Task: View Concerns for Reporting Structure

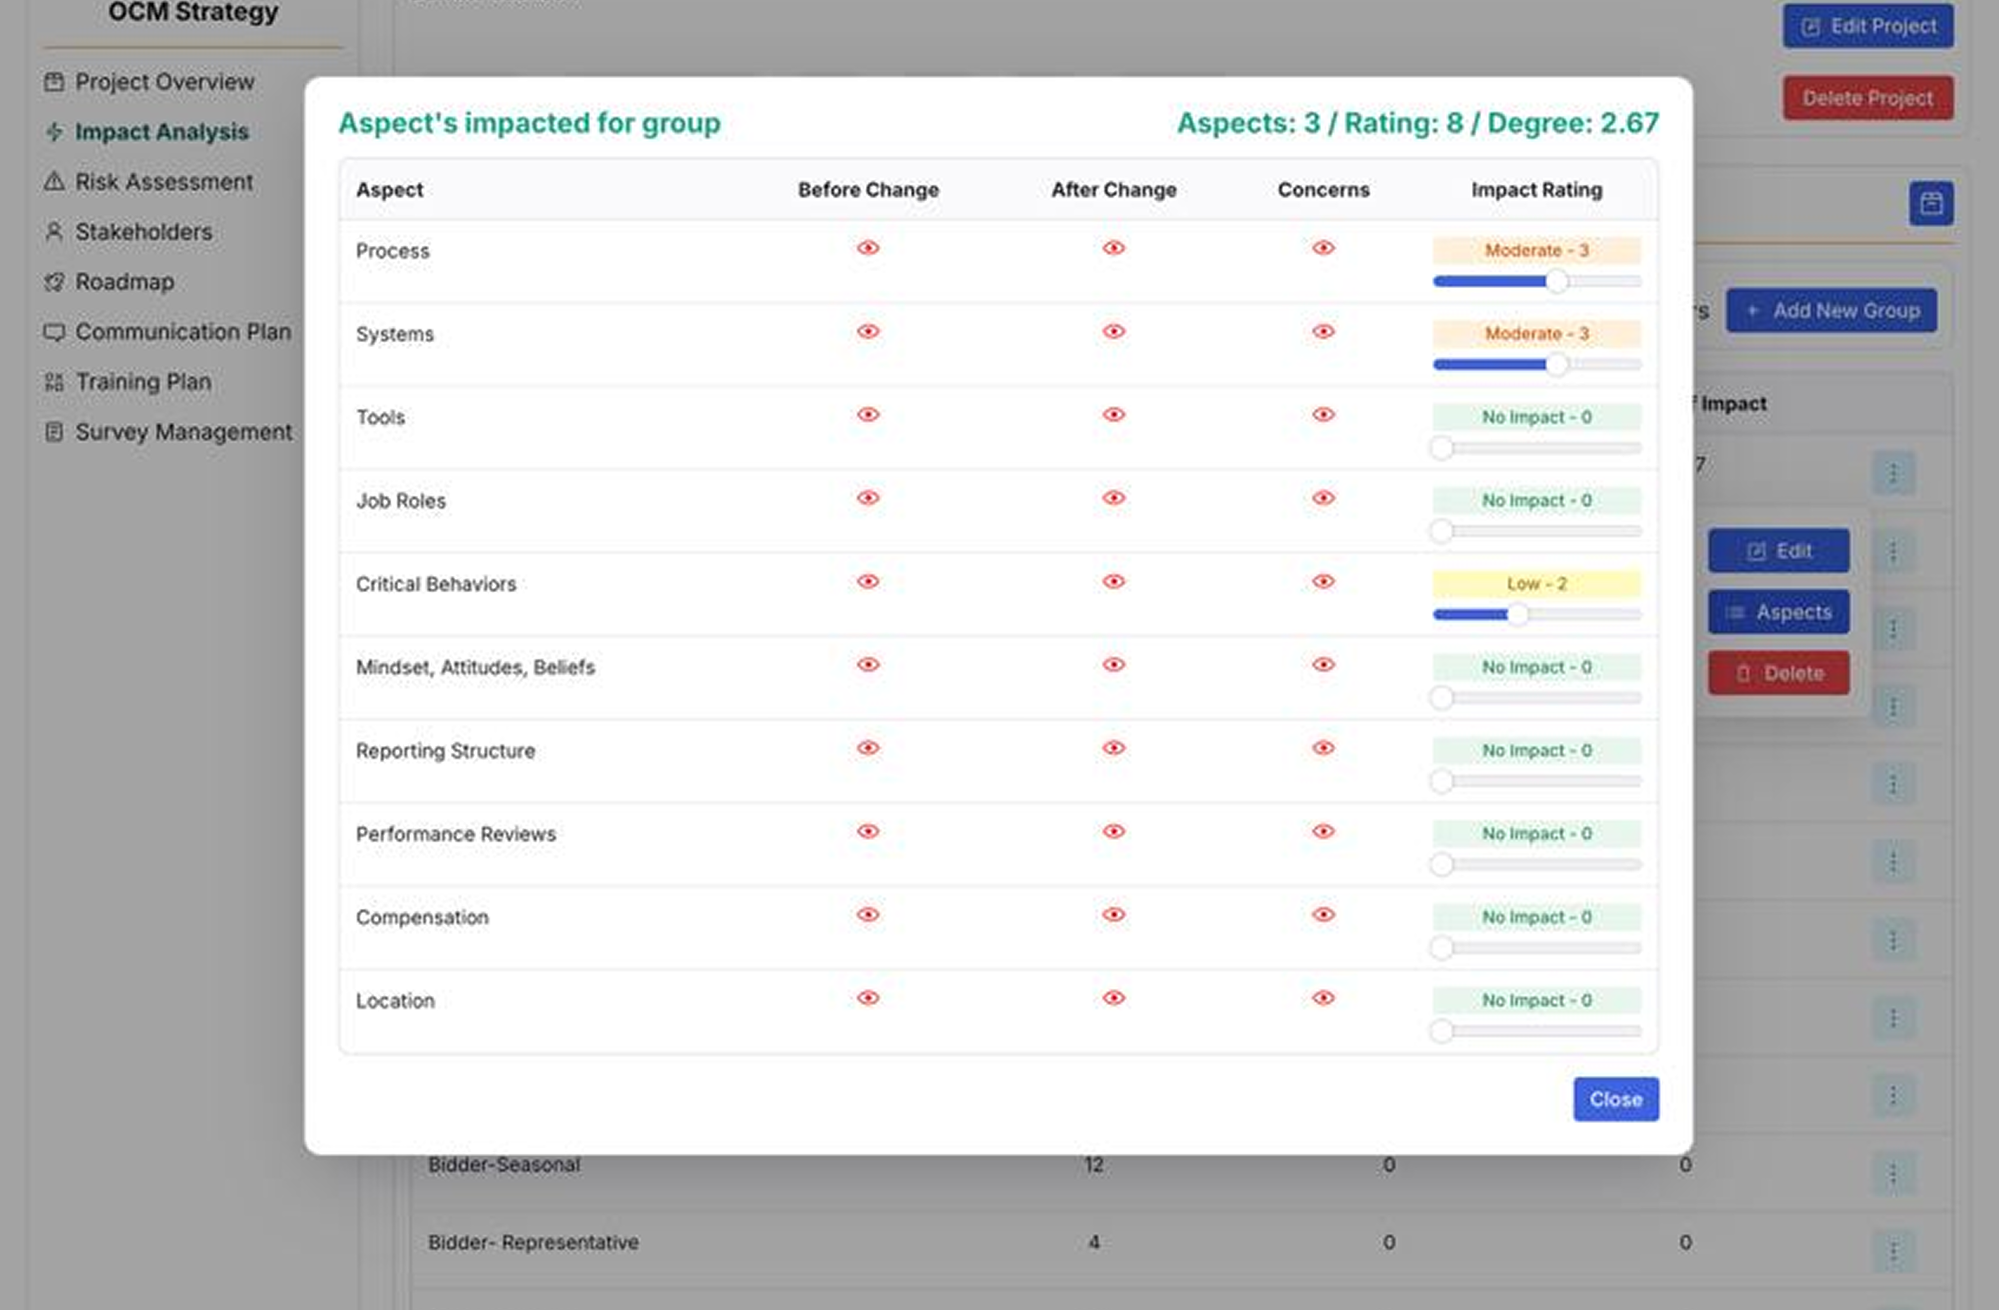Action: click(1323, 748)
